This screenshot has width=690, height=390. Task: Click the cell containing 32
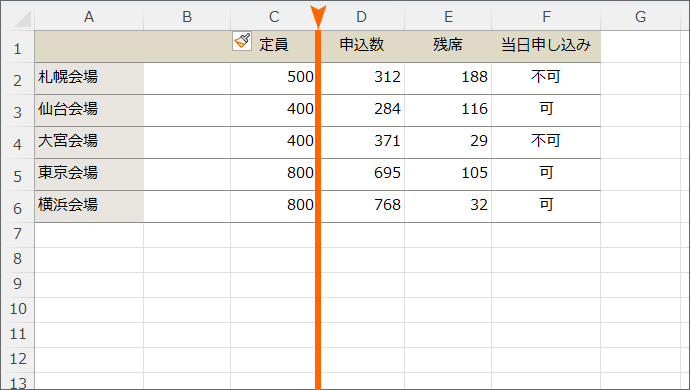tap(448, 207)
